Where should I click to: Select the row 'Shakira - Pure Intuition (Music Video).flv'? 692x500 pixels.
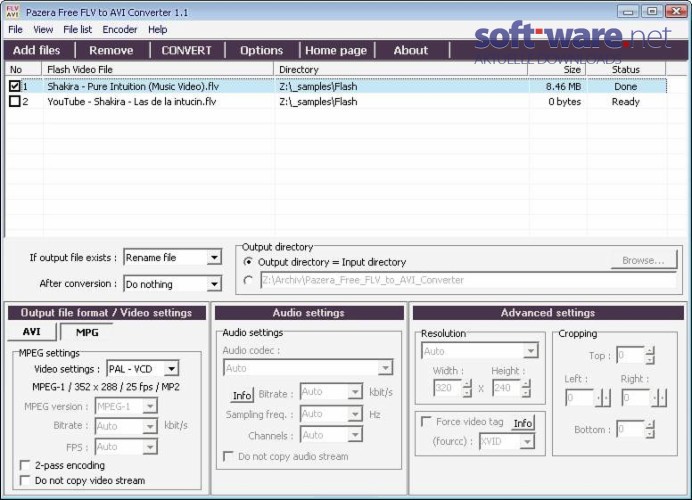click(335, 86)
